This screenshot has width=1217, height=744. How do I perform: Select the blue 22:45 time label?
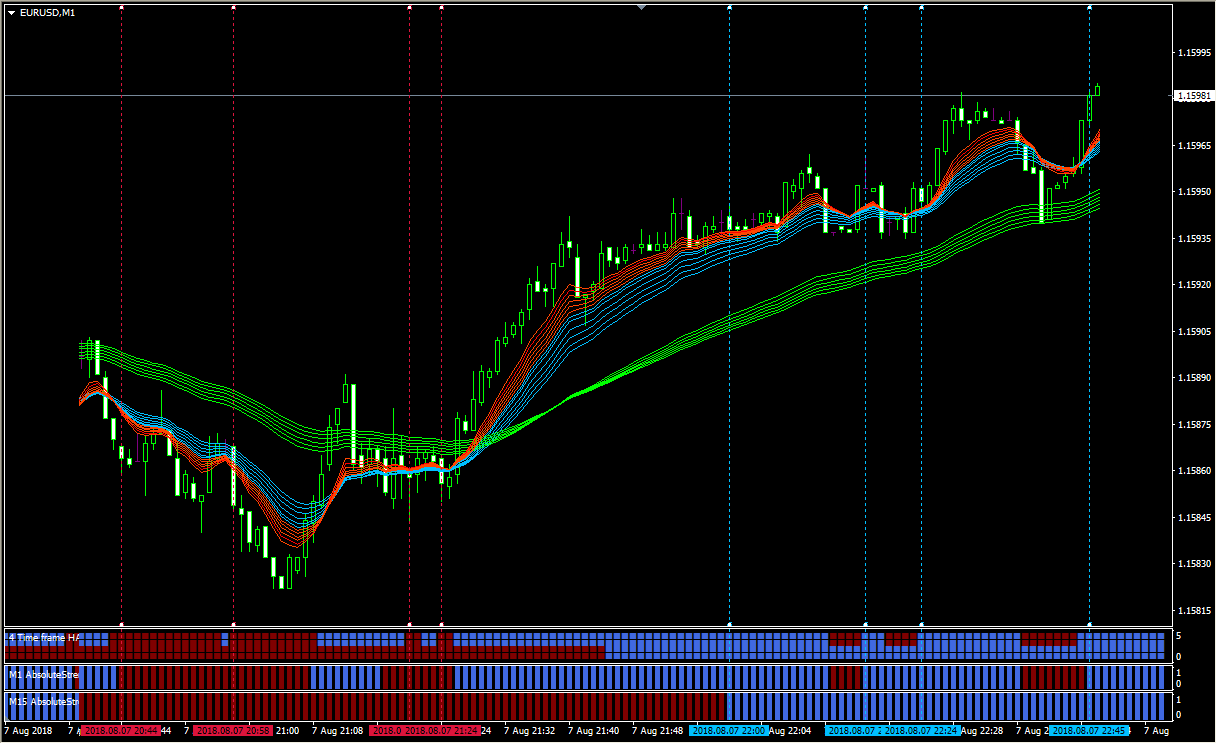[1089, 731]
